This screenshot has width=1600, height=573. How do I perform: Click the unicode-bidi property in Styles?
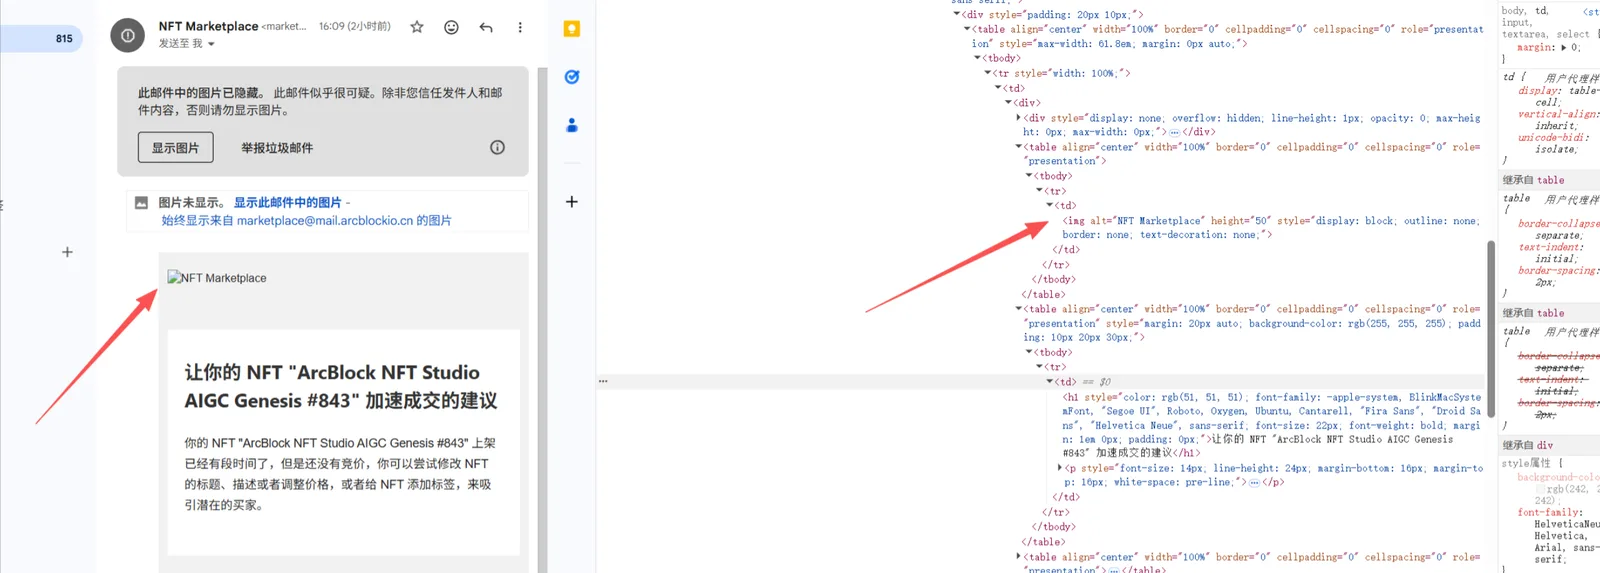1552,137
